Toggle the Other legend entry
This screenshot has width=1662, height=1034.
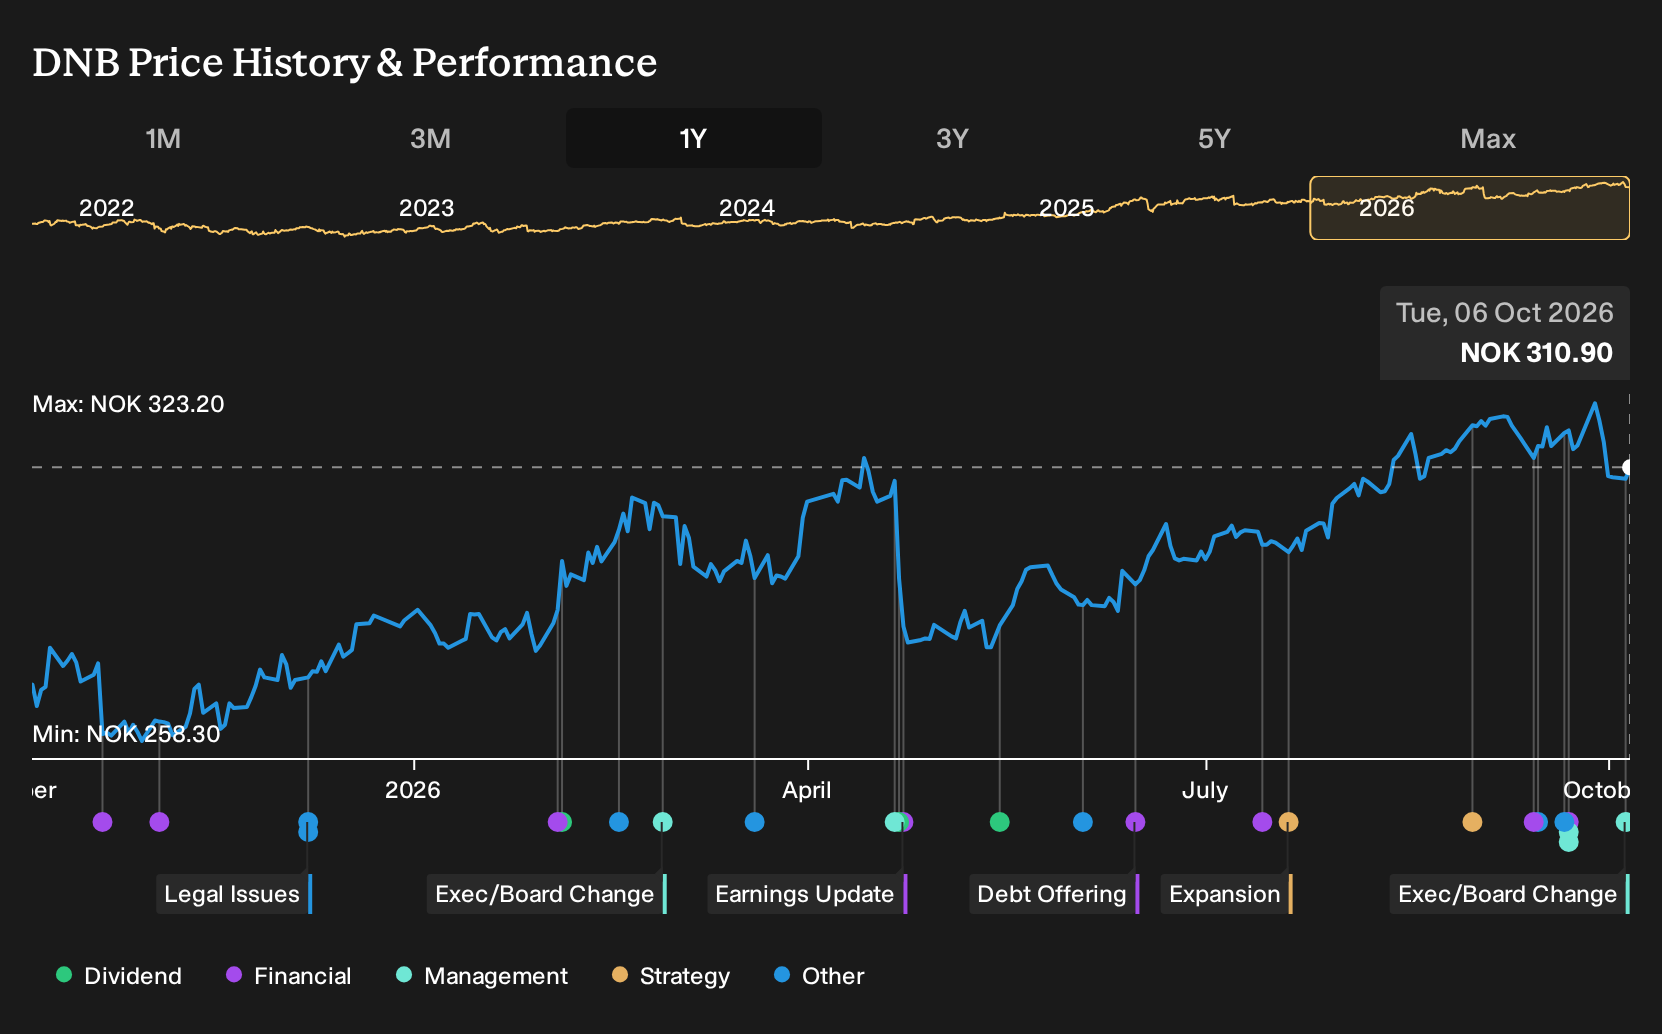click(x=819, y=976)
